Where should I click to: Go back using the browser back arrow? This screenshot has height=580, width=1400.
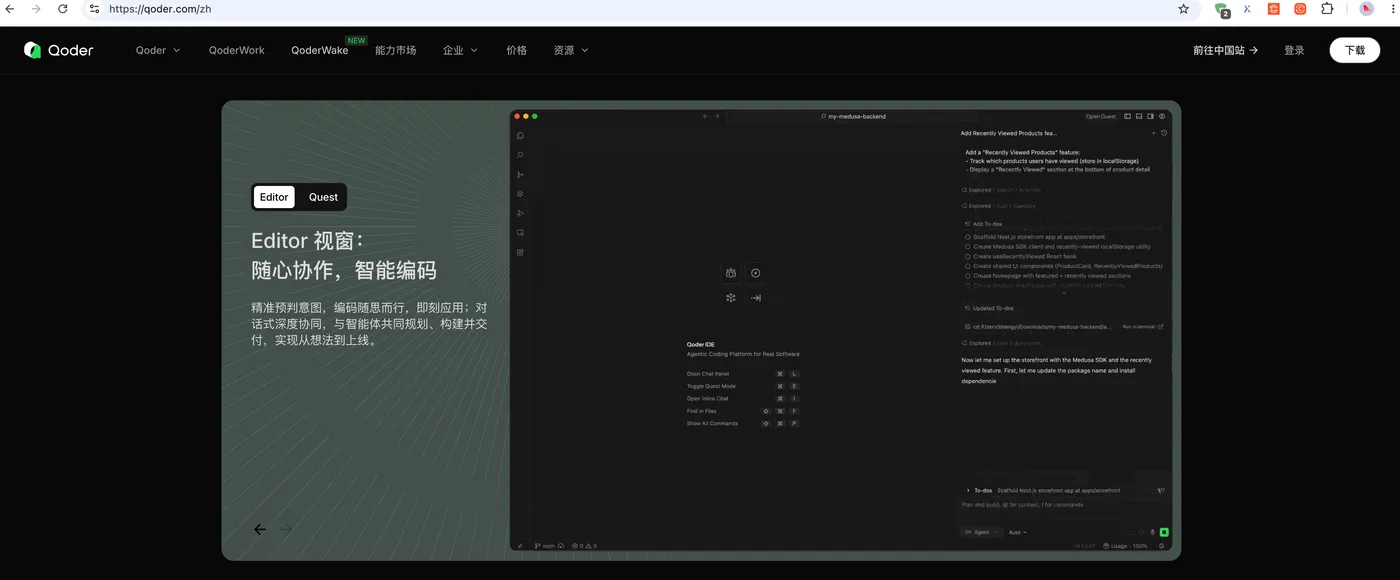coord(11,9)
